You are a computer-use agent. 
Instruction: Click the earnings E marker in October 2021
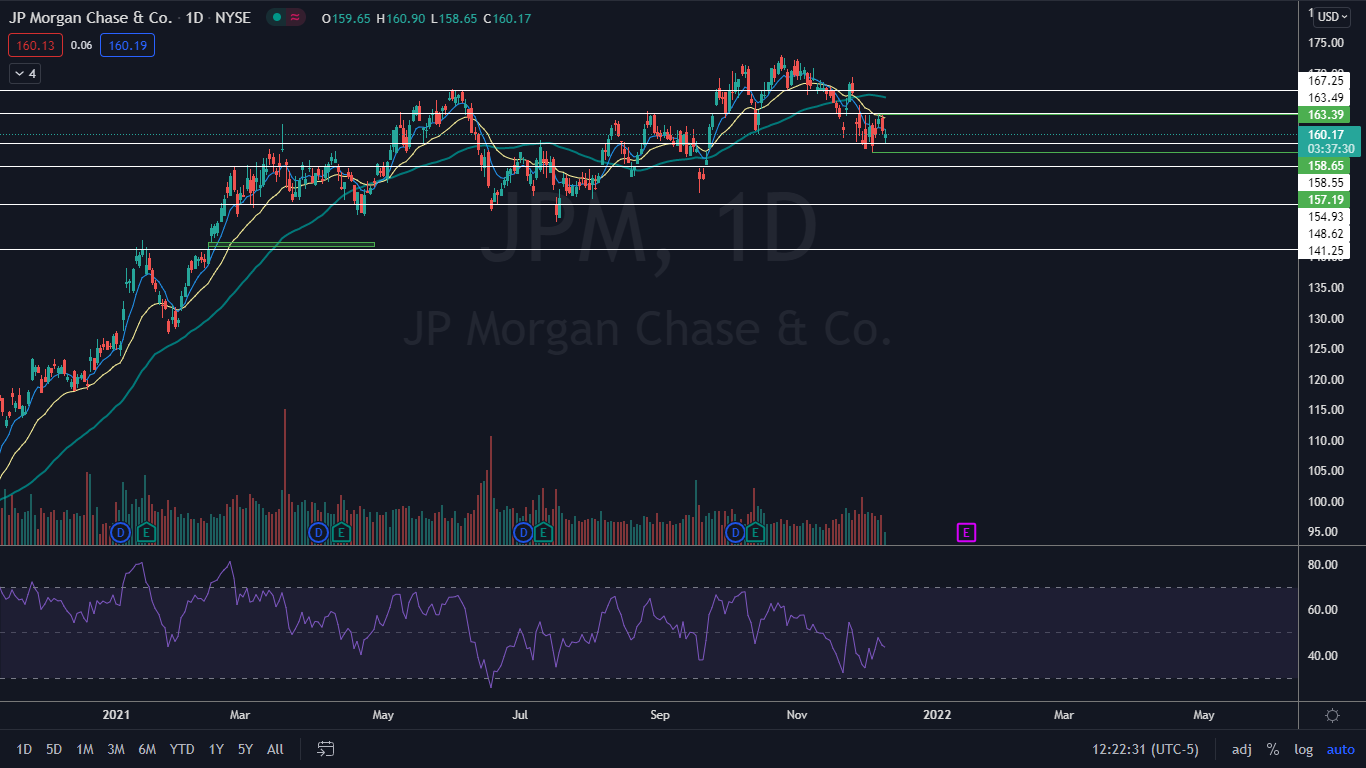(756, 532)
